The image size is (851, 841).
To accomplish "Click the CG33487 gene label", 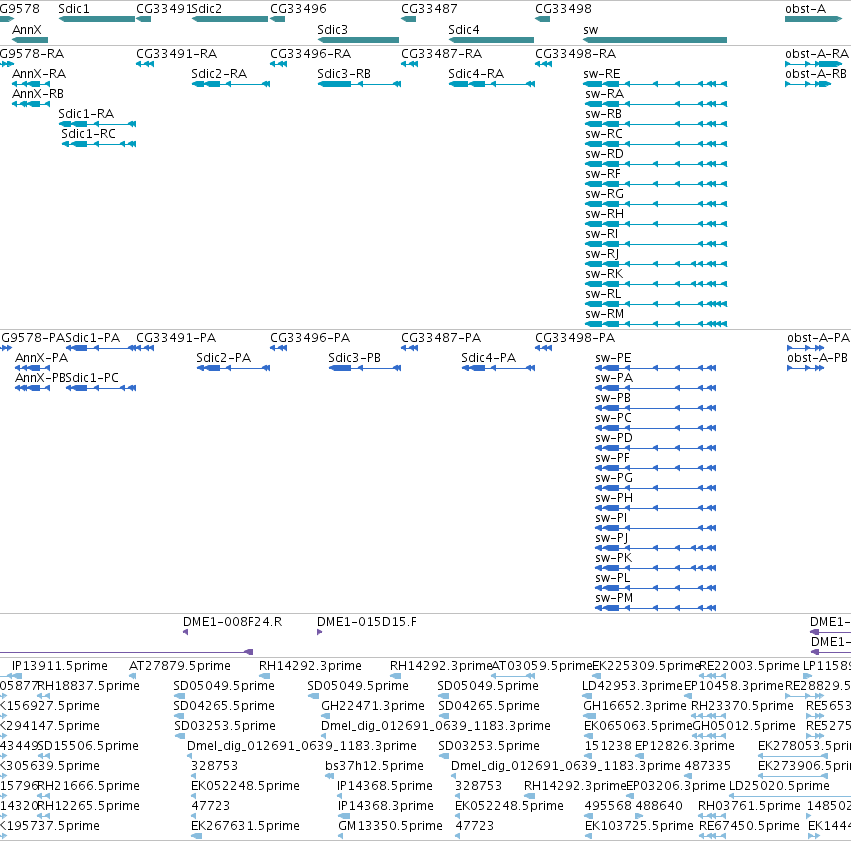I will 429,9.
